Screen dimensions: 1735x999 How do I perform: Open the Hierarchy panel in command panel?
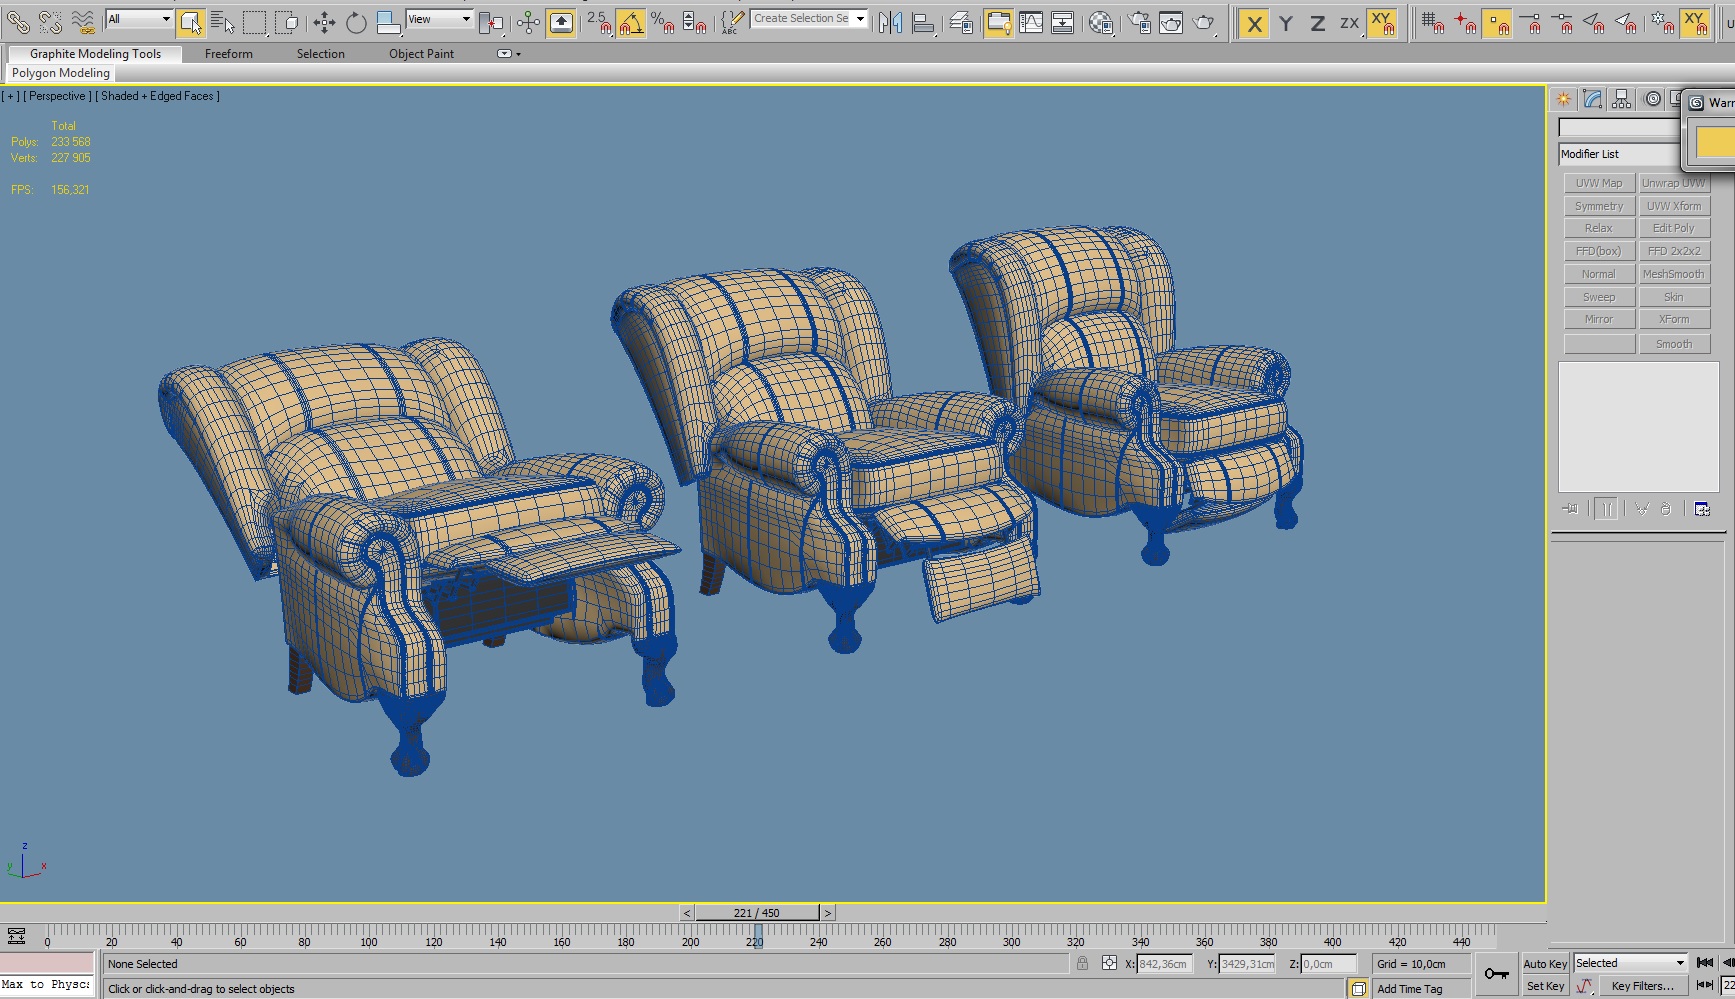[x=1622, y=99]
